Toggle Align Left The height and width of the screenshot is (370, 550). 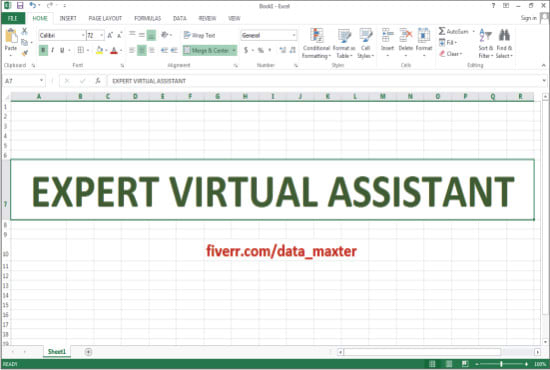click(x=132, y=50)
